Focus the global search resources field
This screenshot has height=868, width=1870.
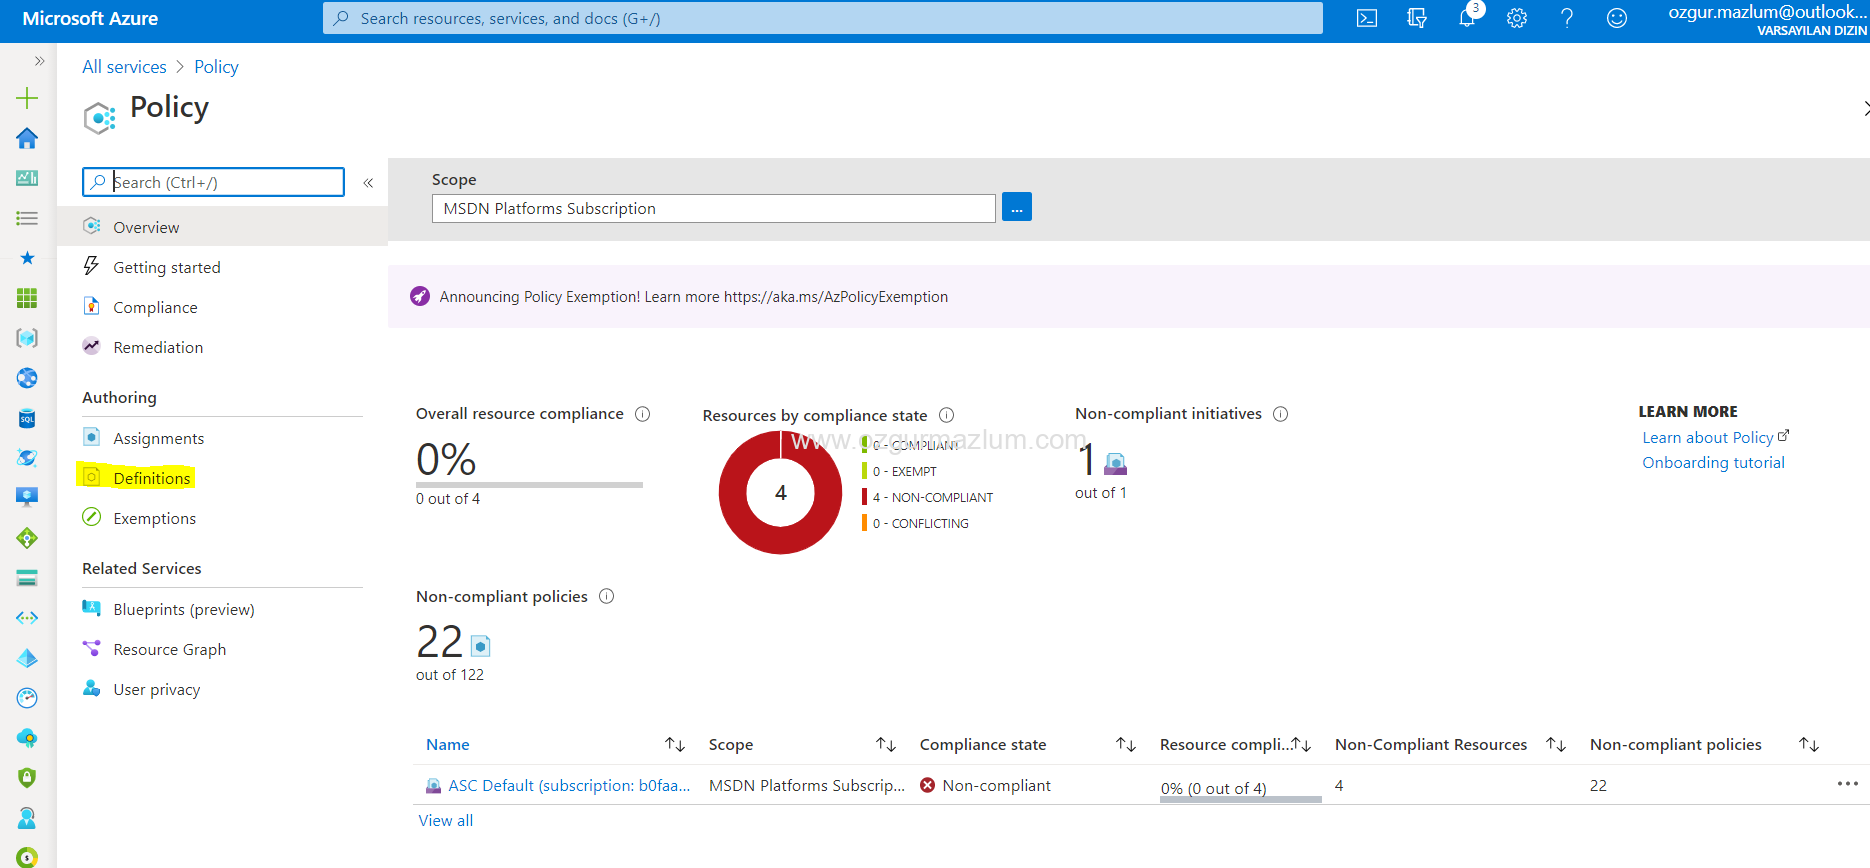click(x=822, y=18)
